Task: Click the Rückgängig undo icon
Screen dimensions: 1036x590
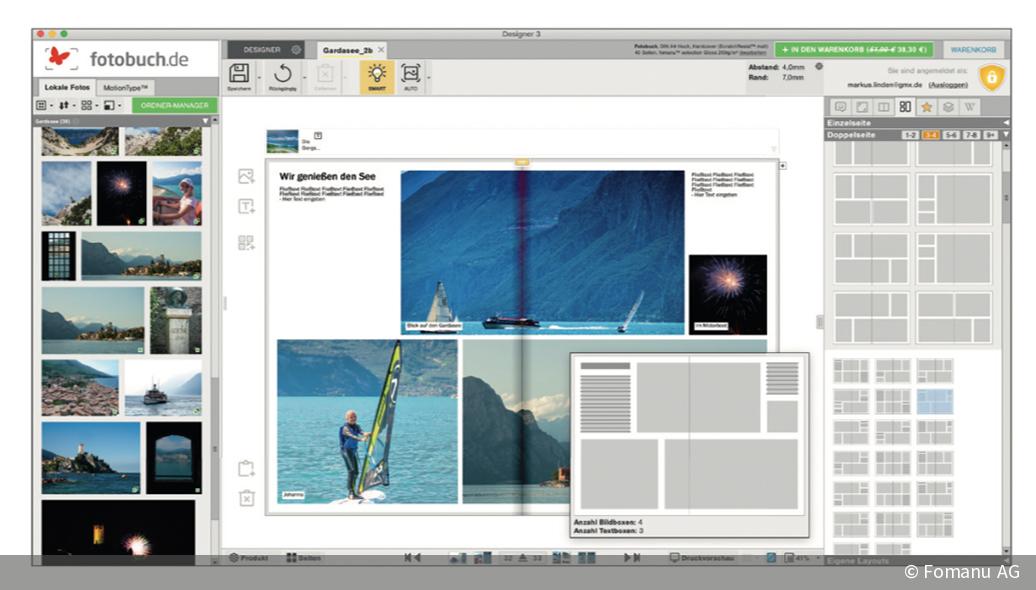Action: 283,73
